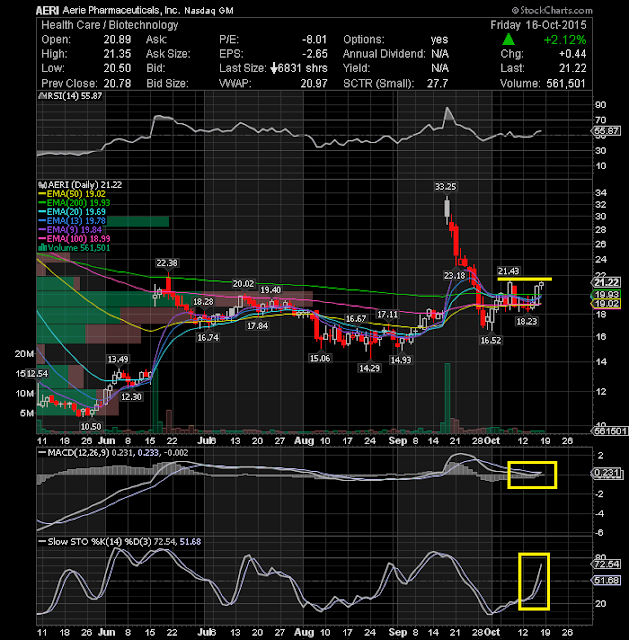Click the P/E value -8.01
Screen dimensions: 629x640
click(314, 40)
